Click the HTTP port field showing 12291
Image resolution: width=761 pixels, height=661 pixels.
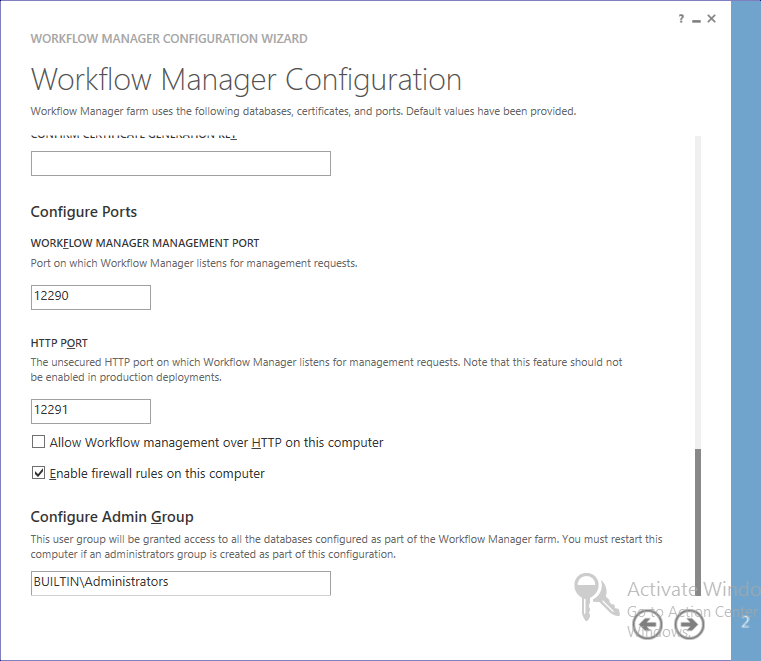90,411
